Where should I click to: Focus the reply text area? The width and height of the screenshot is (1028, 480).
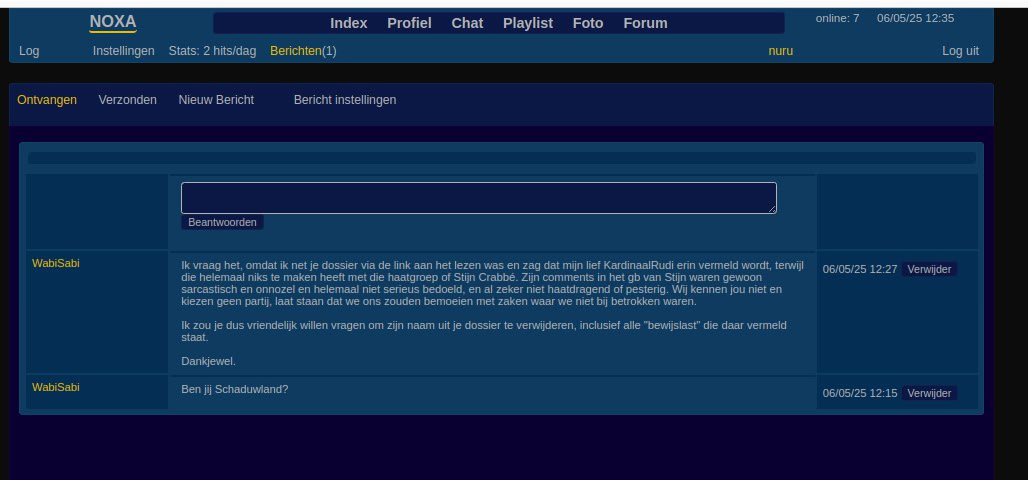(479, 198)
